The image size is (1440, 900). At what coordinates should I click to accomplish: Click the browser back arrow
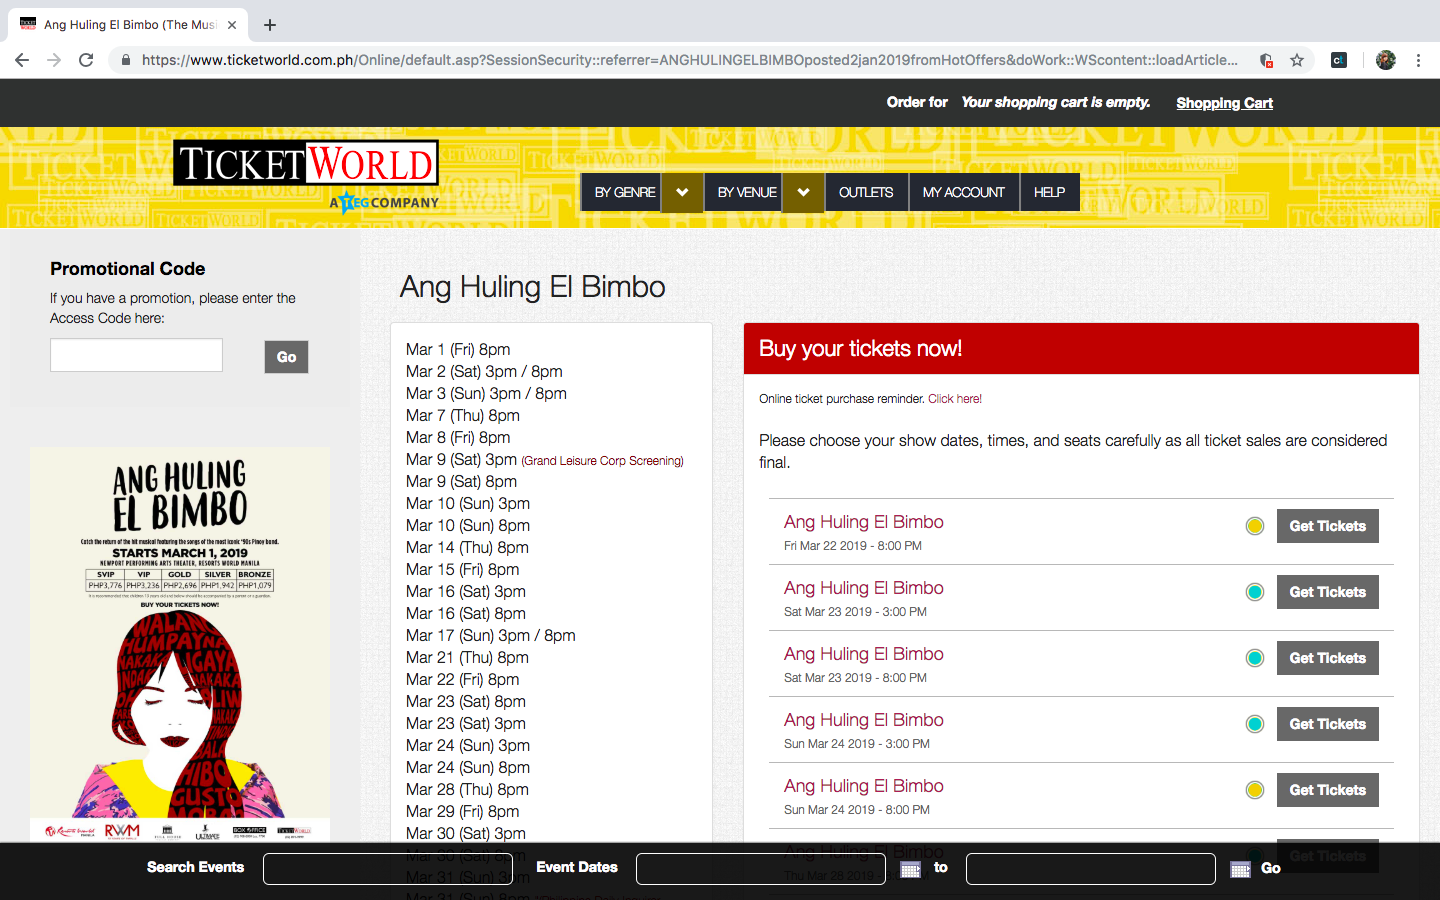(x=22, y=60)
